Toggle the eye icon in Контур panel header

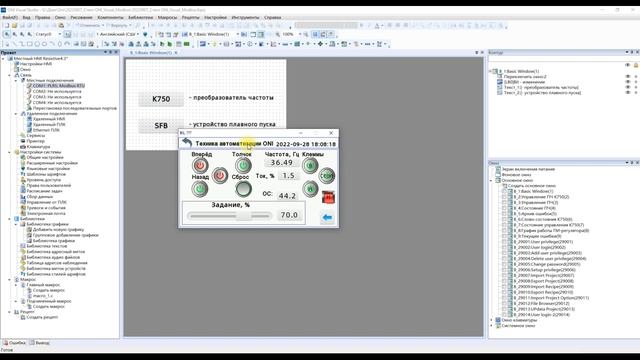tap(628, 65)
